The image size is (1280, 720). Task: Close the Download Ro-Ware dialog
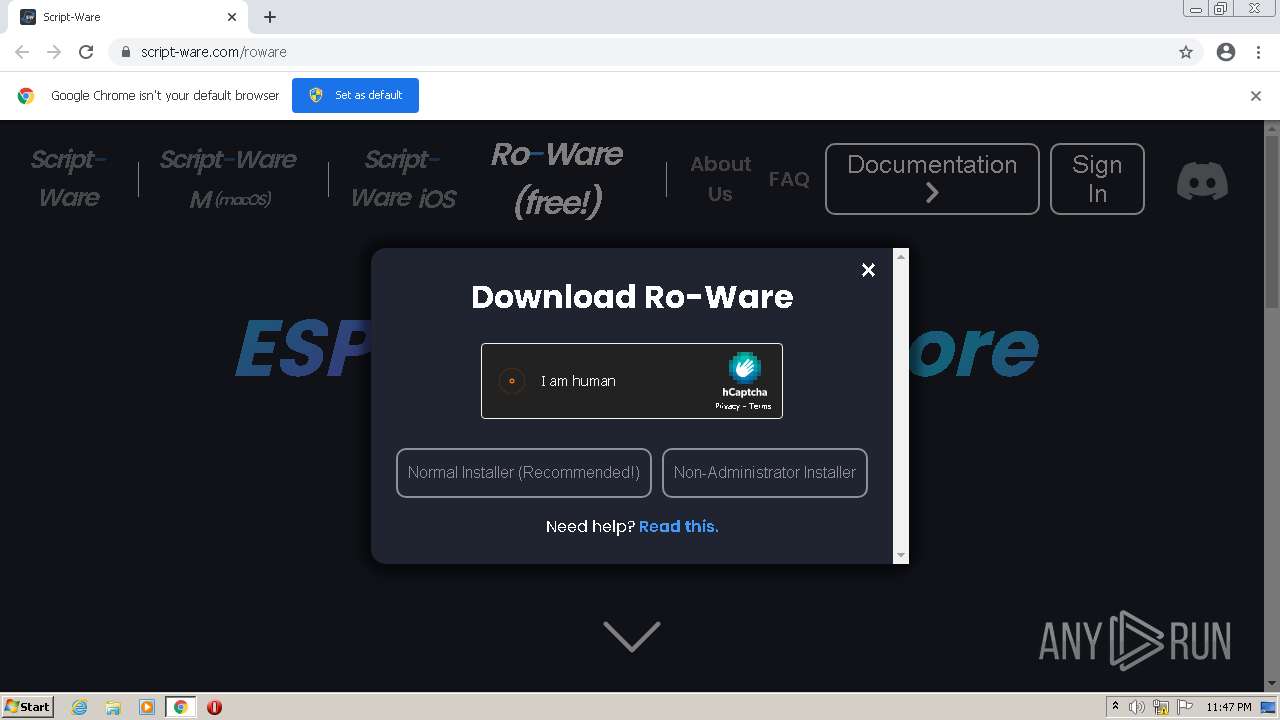pyautogui.click(x=868, y=270)
